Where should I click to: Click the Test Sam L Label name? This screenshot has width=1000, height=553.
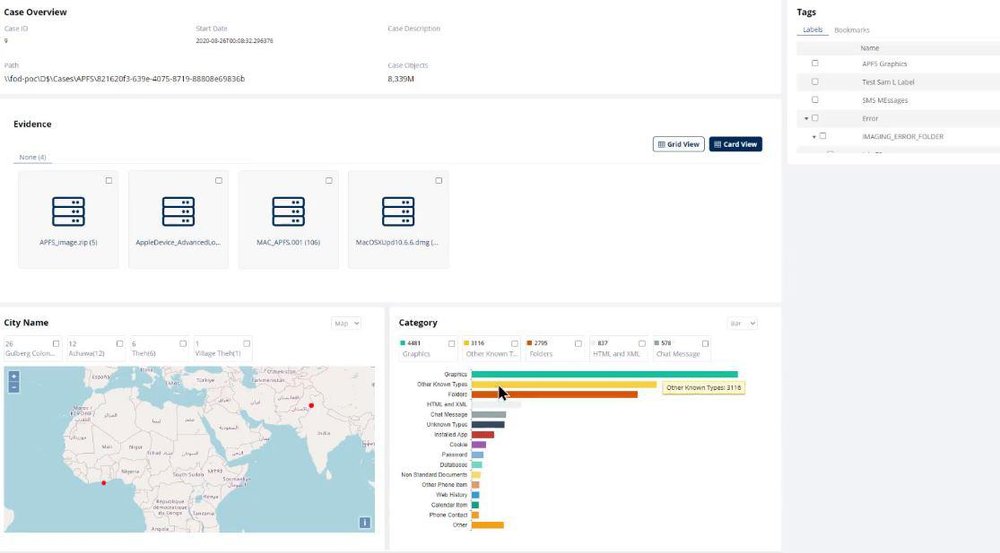coord(888,82)
